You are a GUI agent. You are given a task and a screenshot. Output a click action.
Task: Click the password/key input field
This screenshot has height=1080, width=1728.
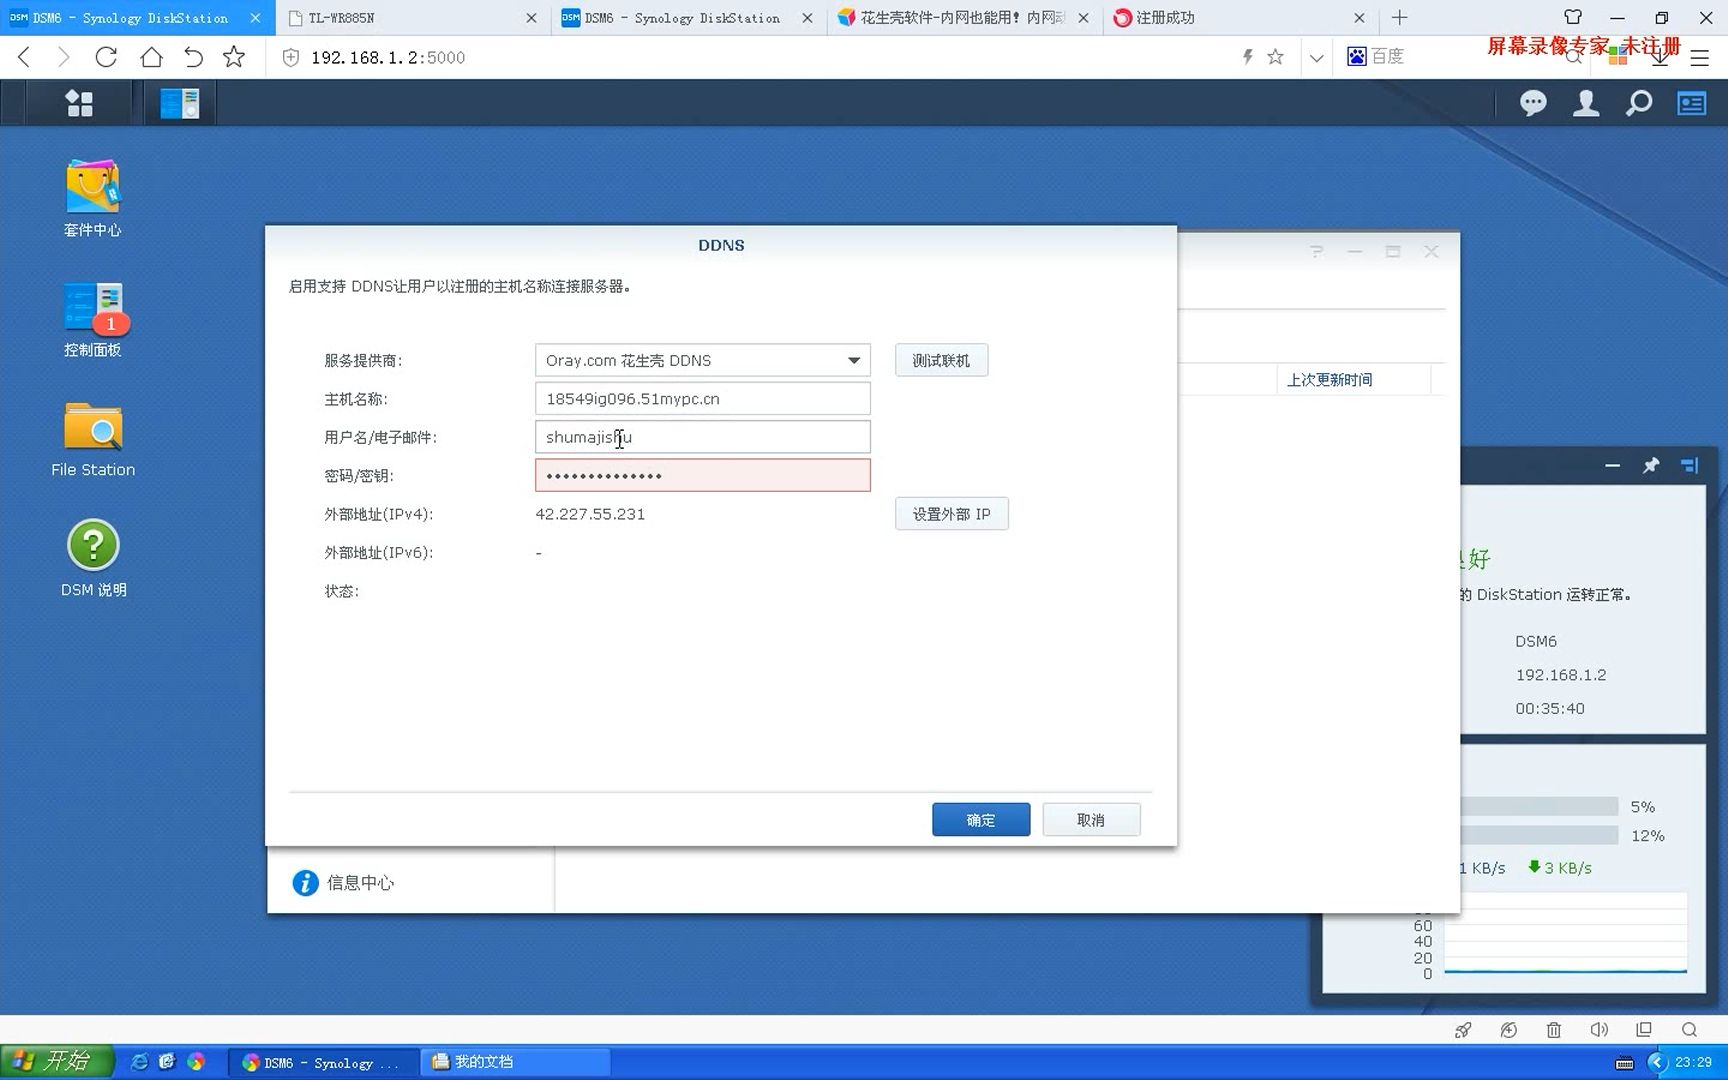702,476
